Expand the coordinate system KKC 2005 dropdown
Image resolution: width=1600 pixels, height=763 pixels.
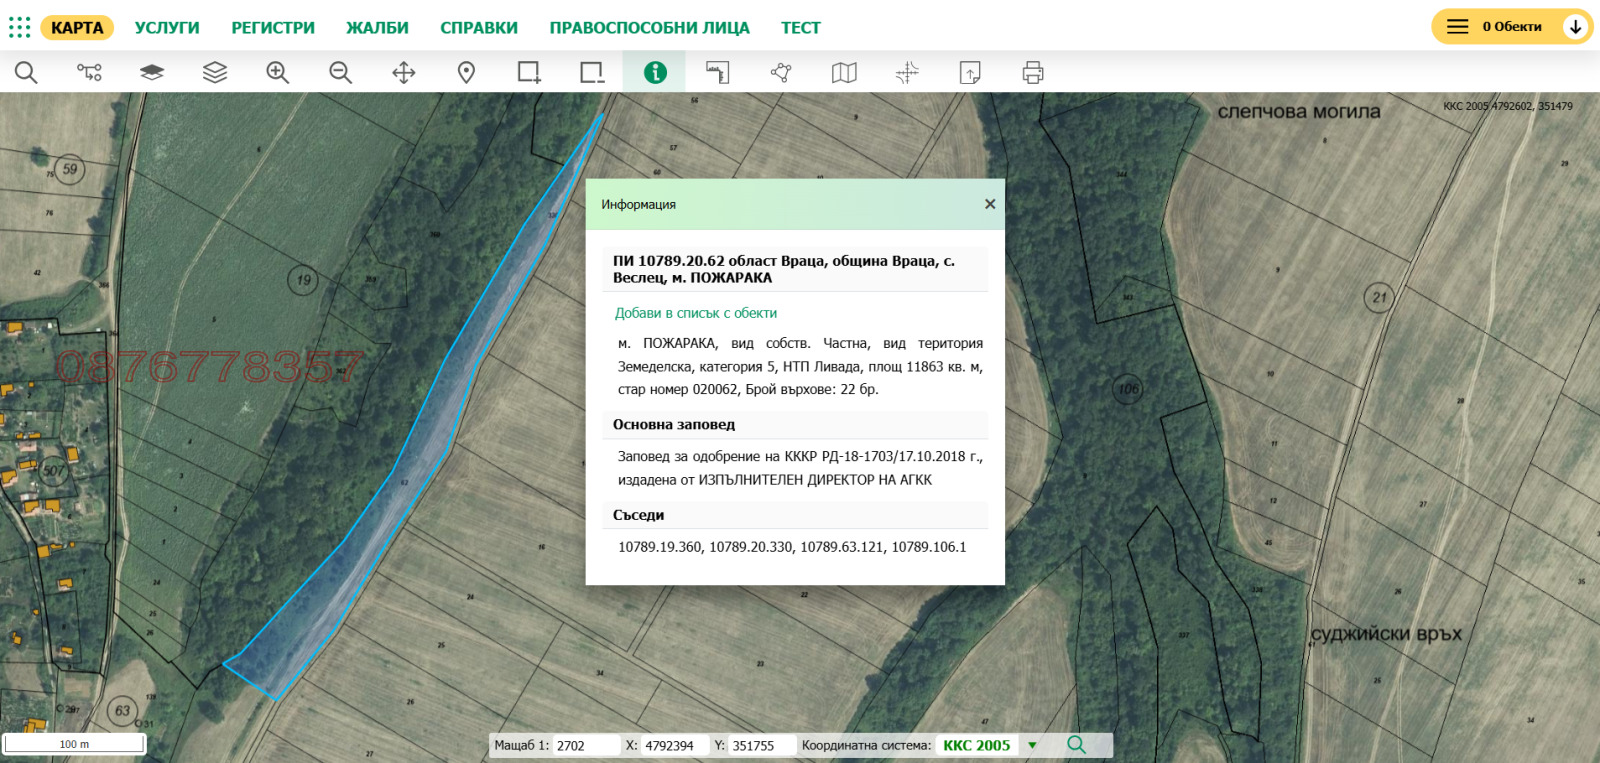[1032, 745]
